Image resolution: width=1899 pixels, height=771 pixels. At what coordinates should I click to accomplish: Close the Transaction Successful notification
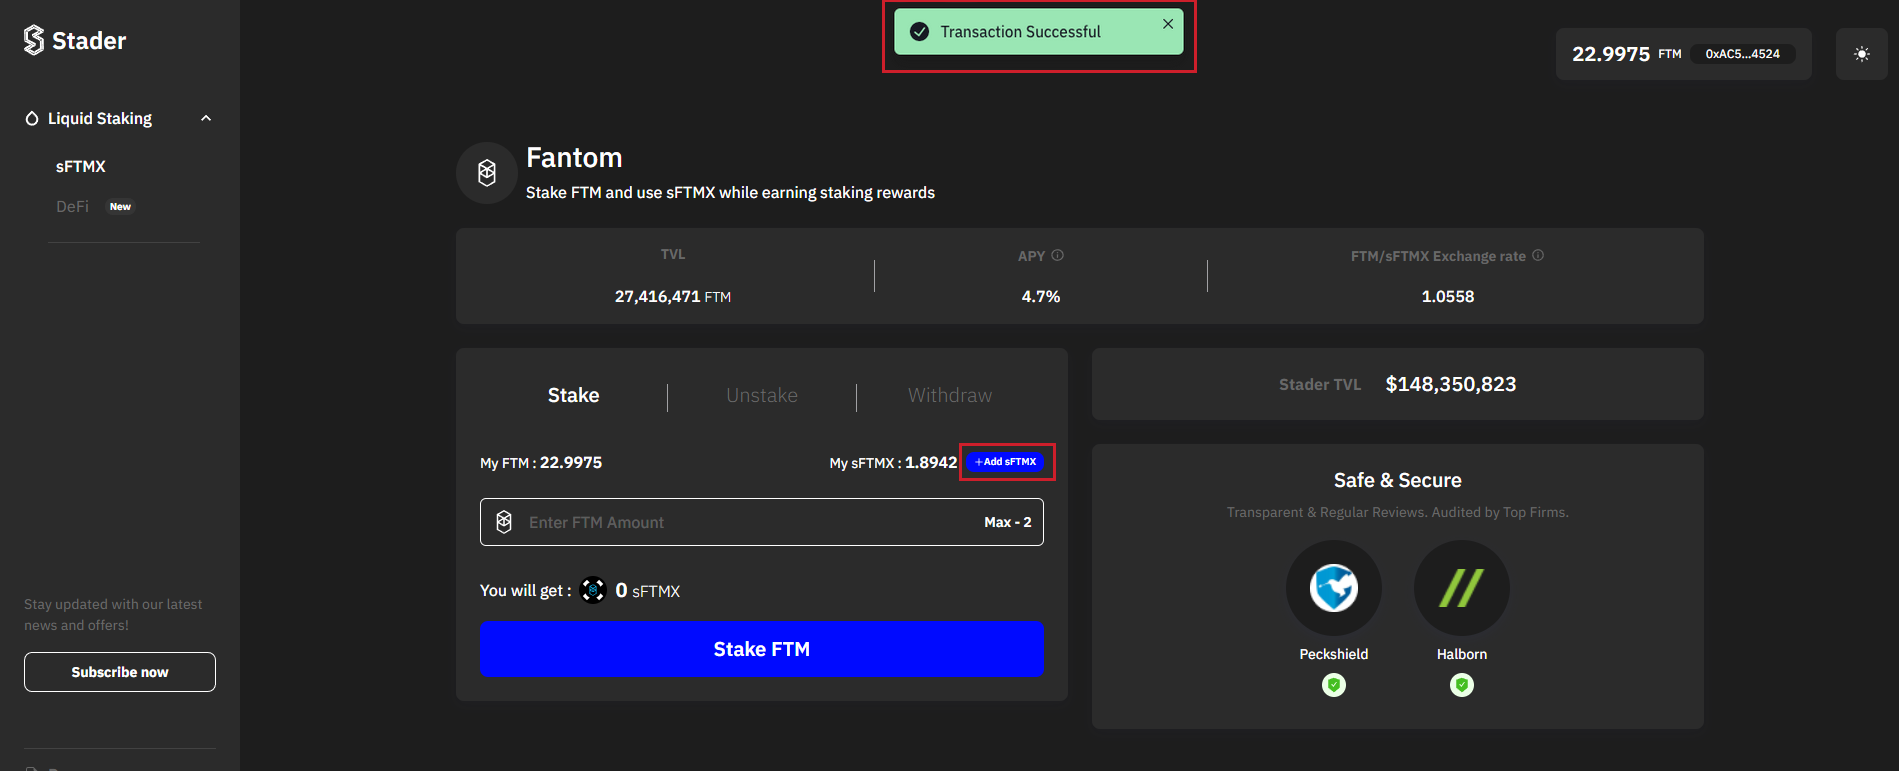point(1168,23)
